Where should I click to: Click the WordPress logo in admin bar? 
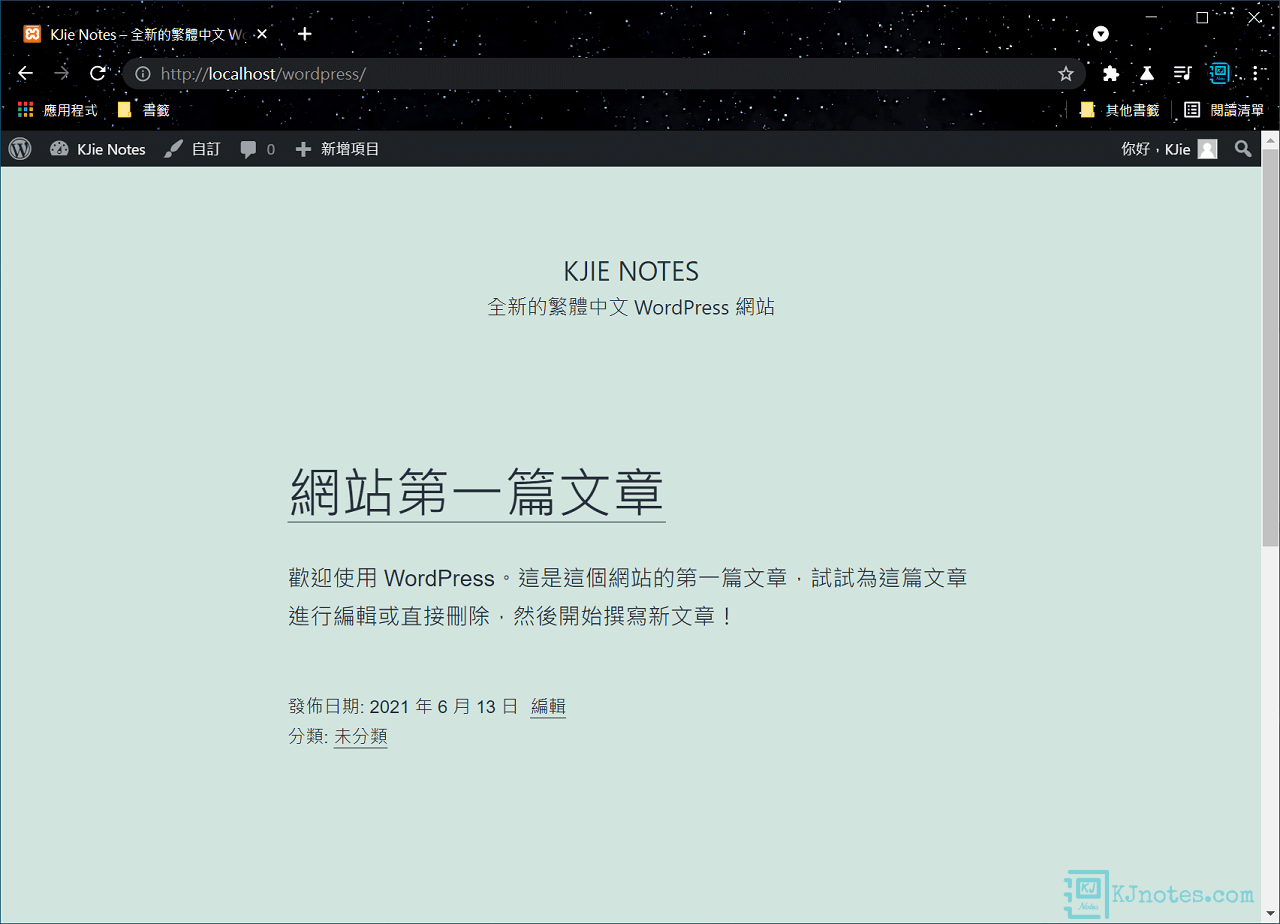point(20,149)
